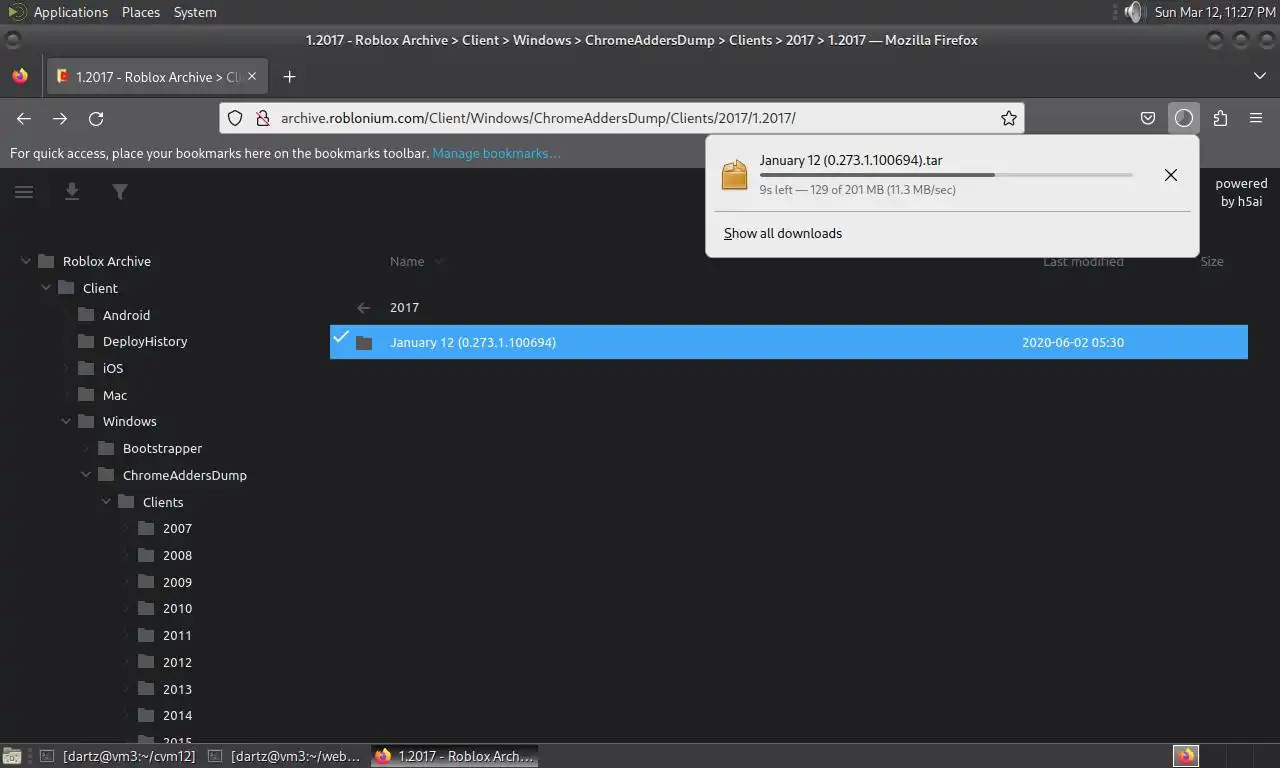Select iOS folder in the tree
1280x768 pixels.
113,368
